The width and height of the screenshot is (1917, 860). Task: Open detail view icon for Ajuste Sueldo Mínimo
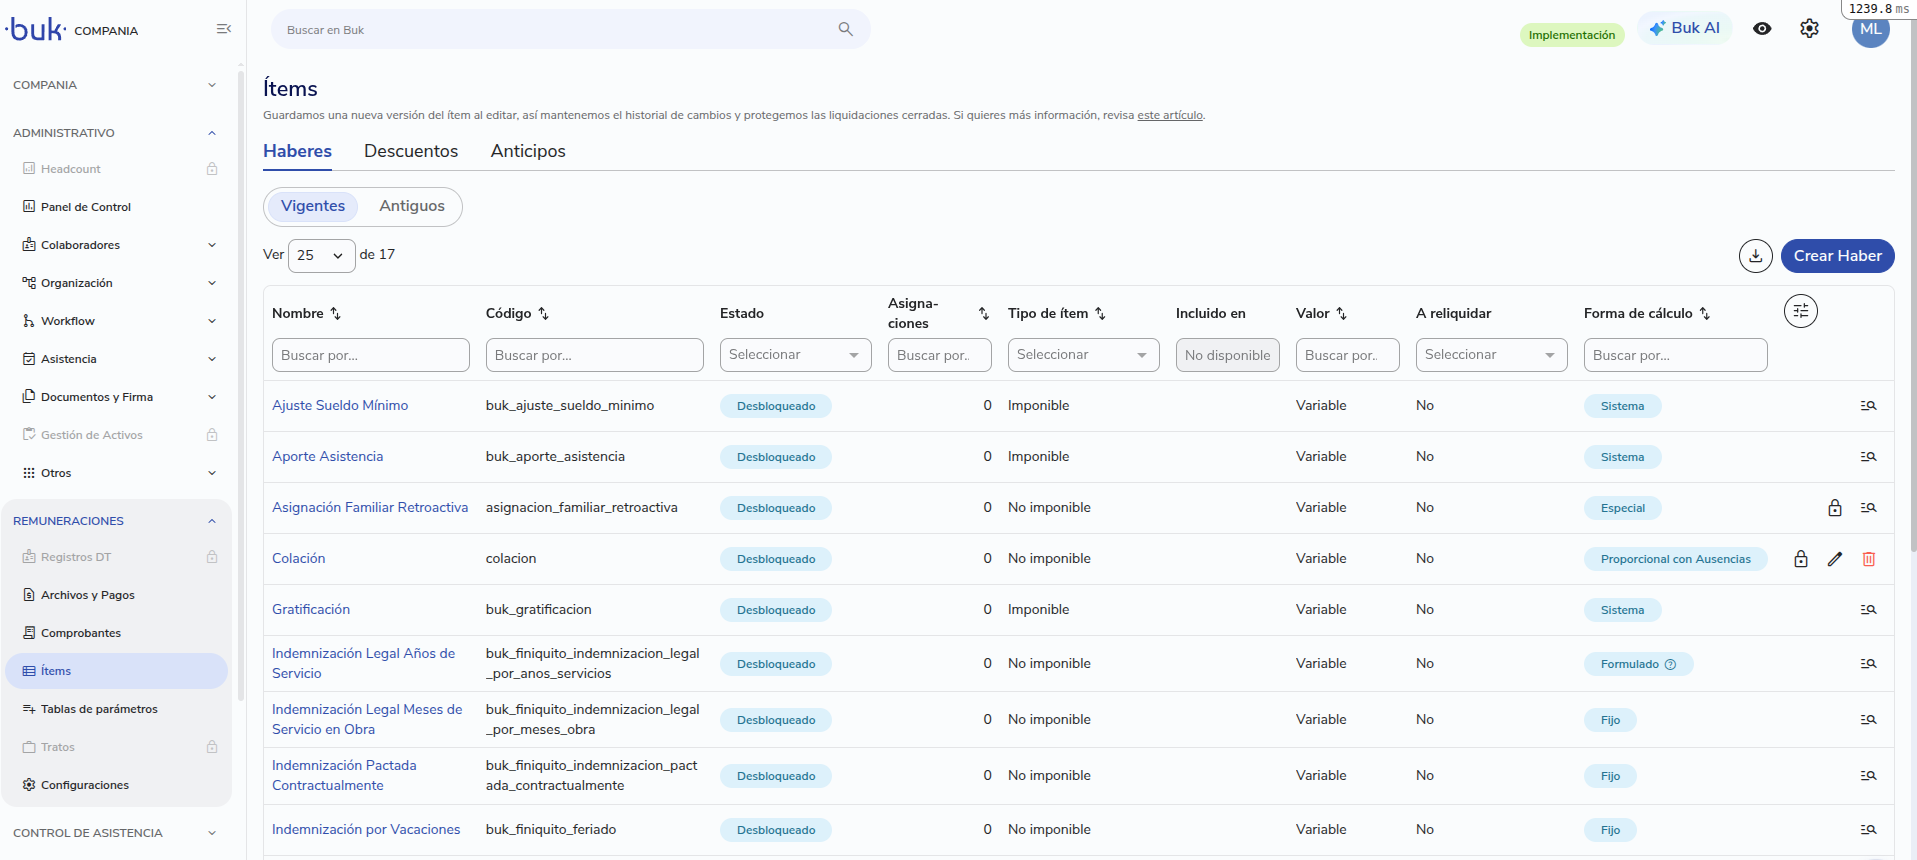pos(1868,406)
